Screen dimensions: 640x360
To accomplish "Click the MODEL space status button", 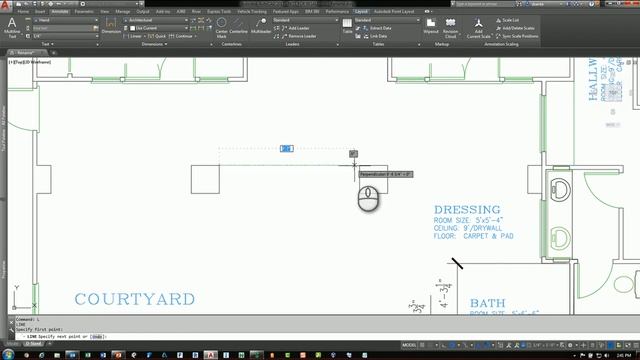I will [x=409, y=345].
